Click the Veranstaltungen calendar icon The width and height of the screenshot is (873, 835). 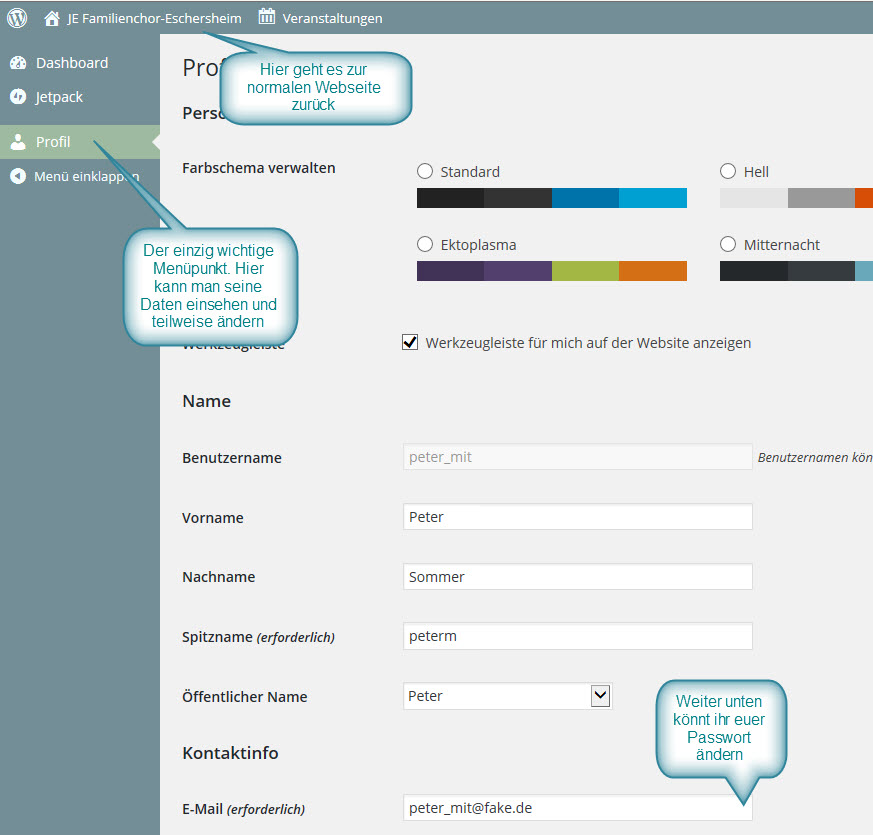click(x=267, y=17)
